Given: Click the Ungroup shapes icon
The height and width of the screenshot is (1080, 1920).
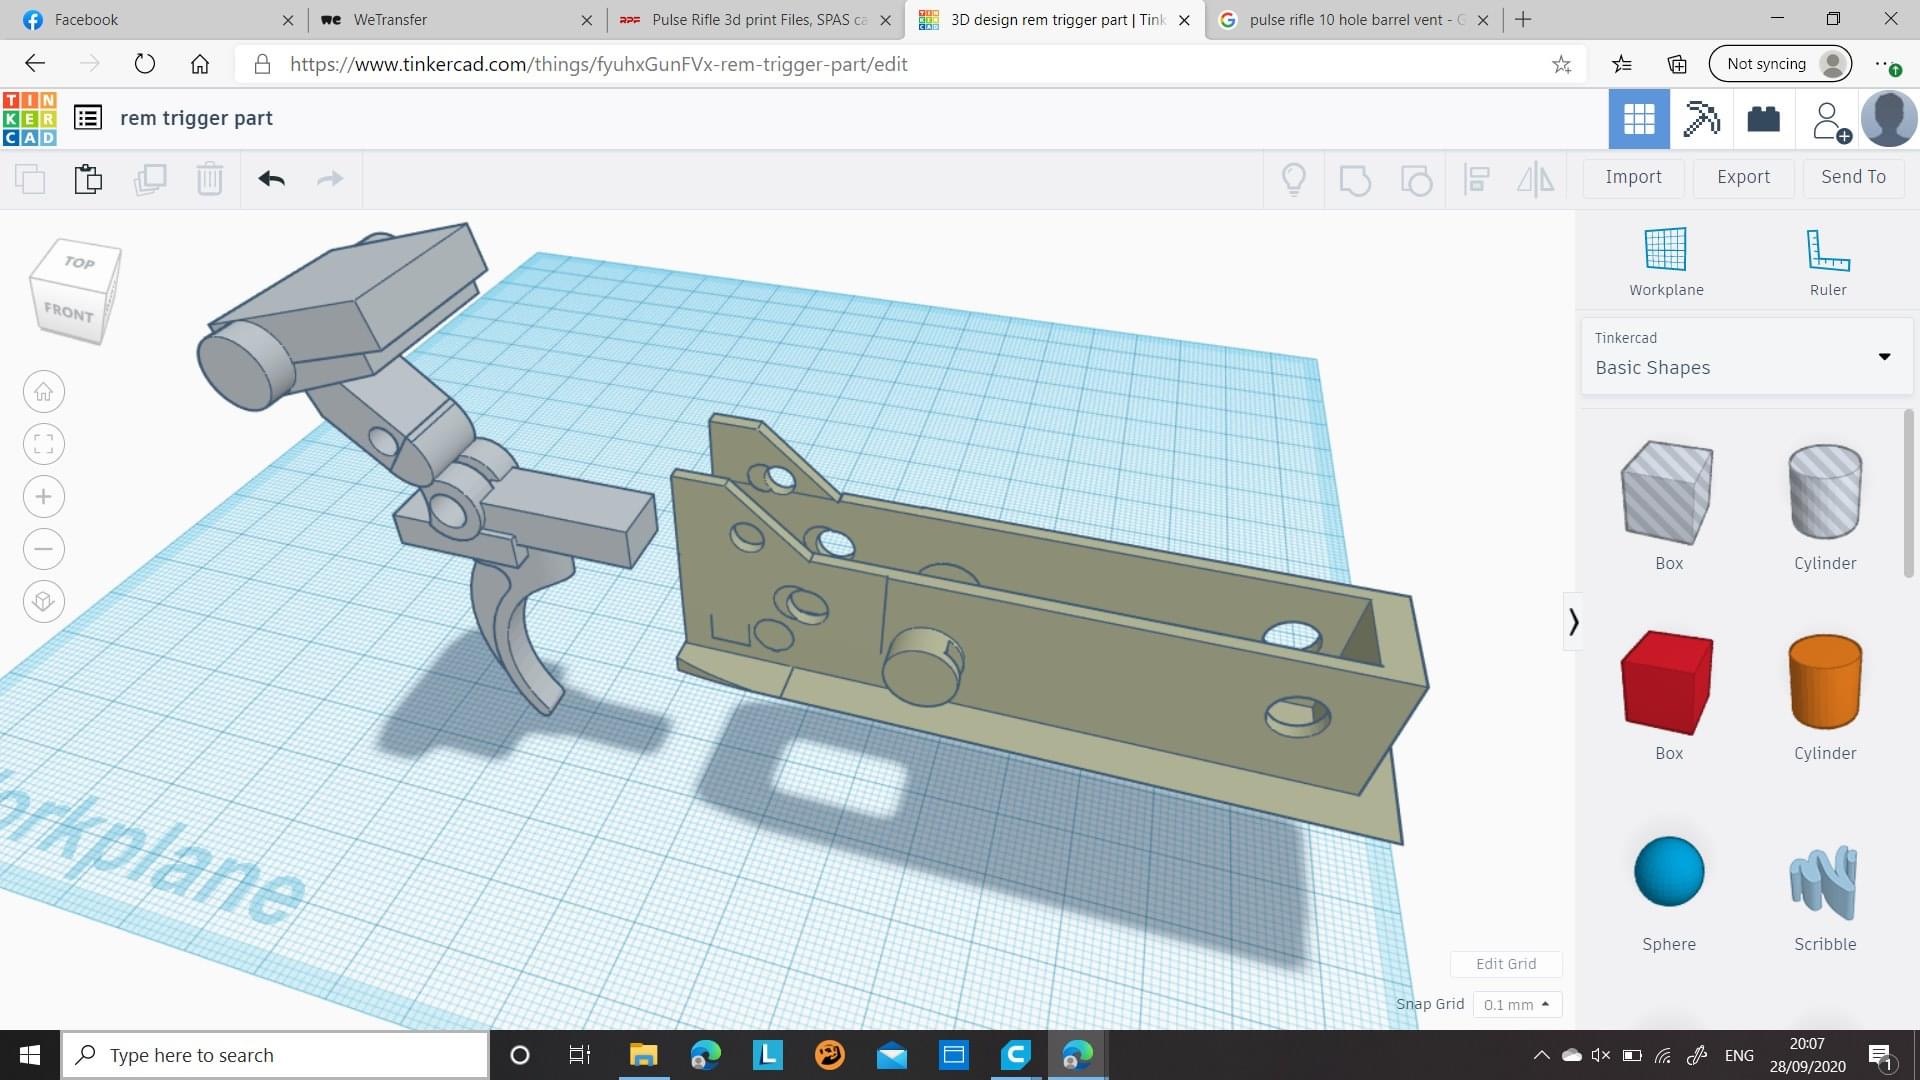Looking at the screenshot, I should (x=1416, y=180).
